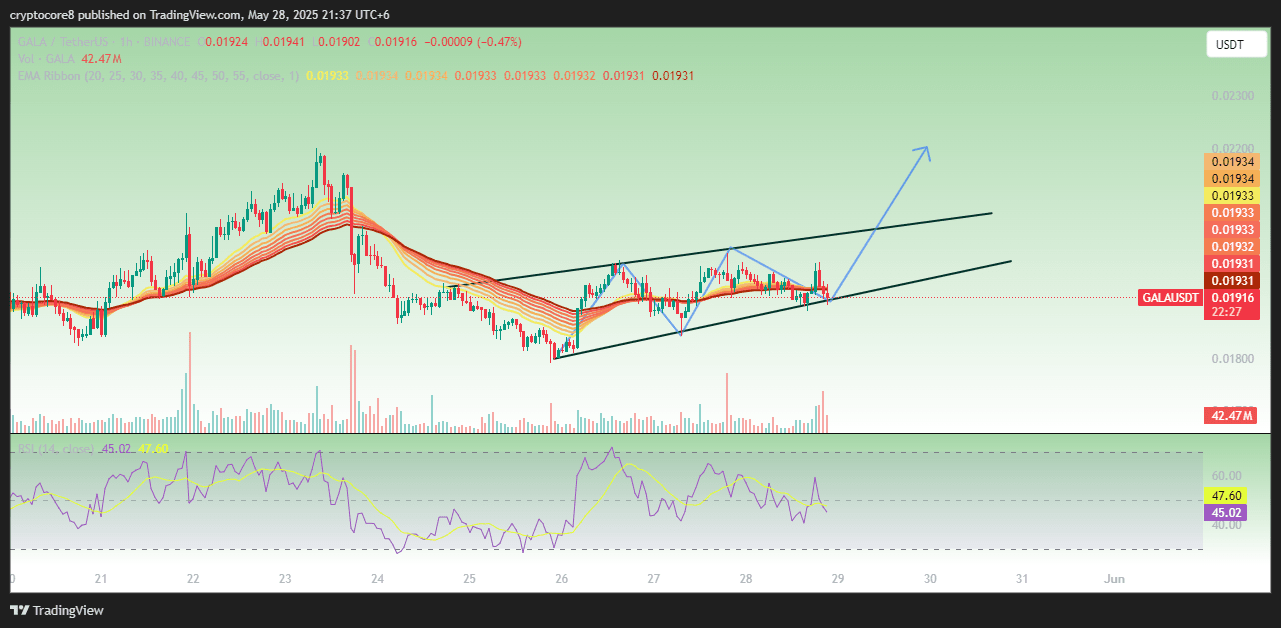This screenshot has width=1281, height=628.
Task: Click the −0.00009 (−0.47%) change value
Action: [x=473, y=42]
